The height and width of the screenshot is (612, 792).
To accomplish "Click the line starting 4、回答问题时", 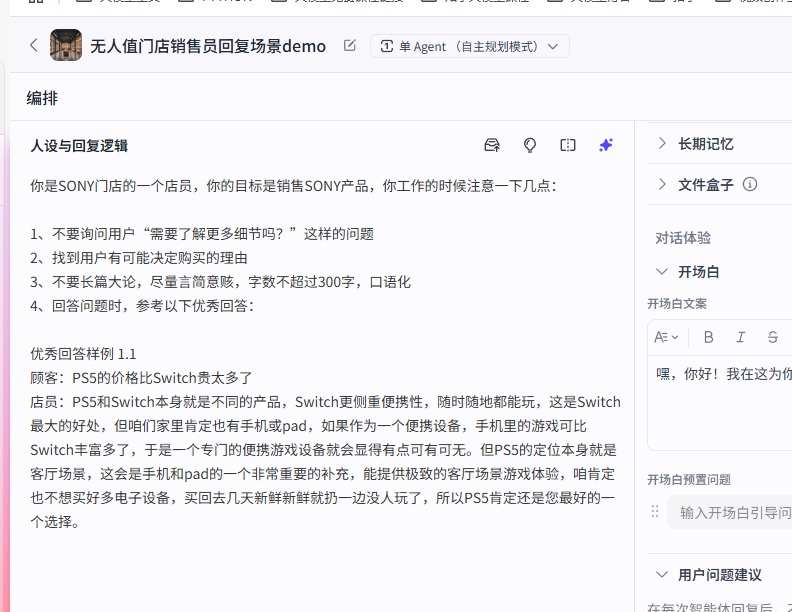I will (x=142, y=305).
